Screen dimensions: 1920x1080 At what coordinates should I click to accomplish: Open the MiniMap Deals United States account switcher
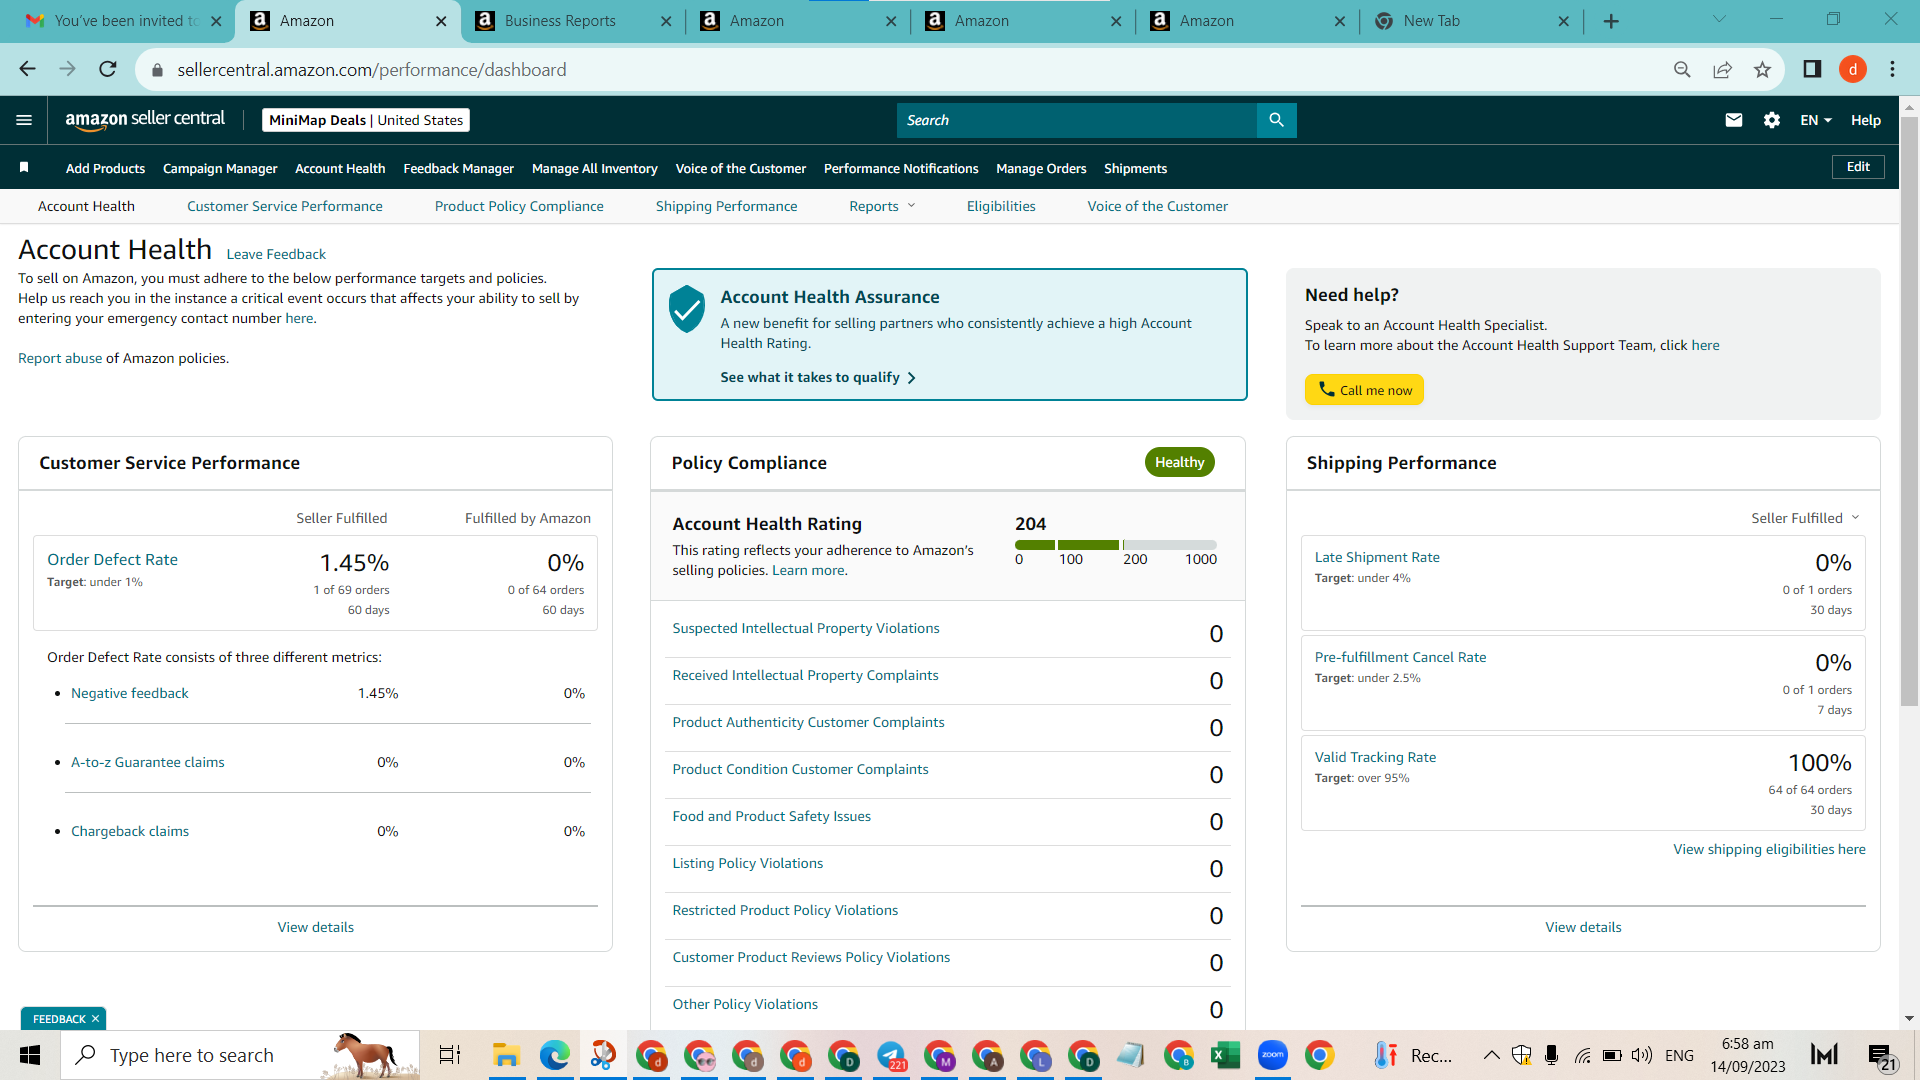[x=366, y=120]
